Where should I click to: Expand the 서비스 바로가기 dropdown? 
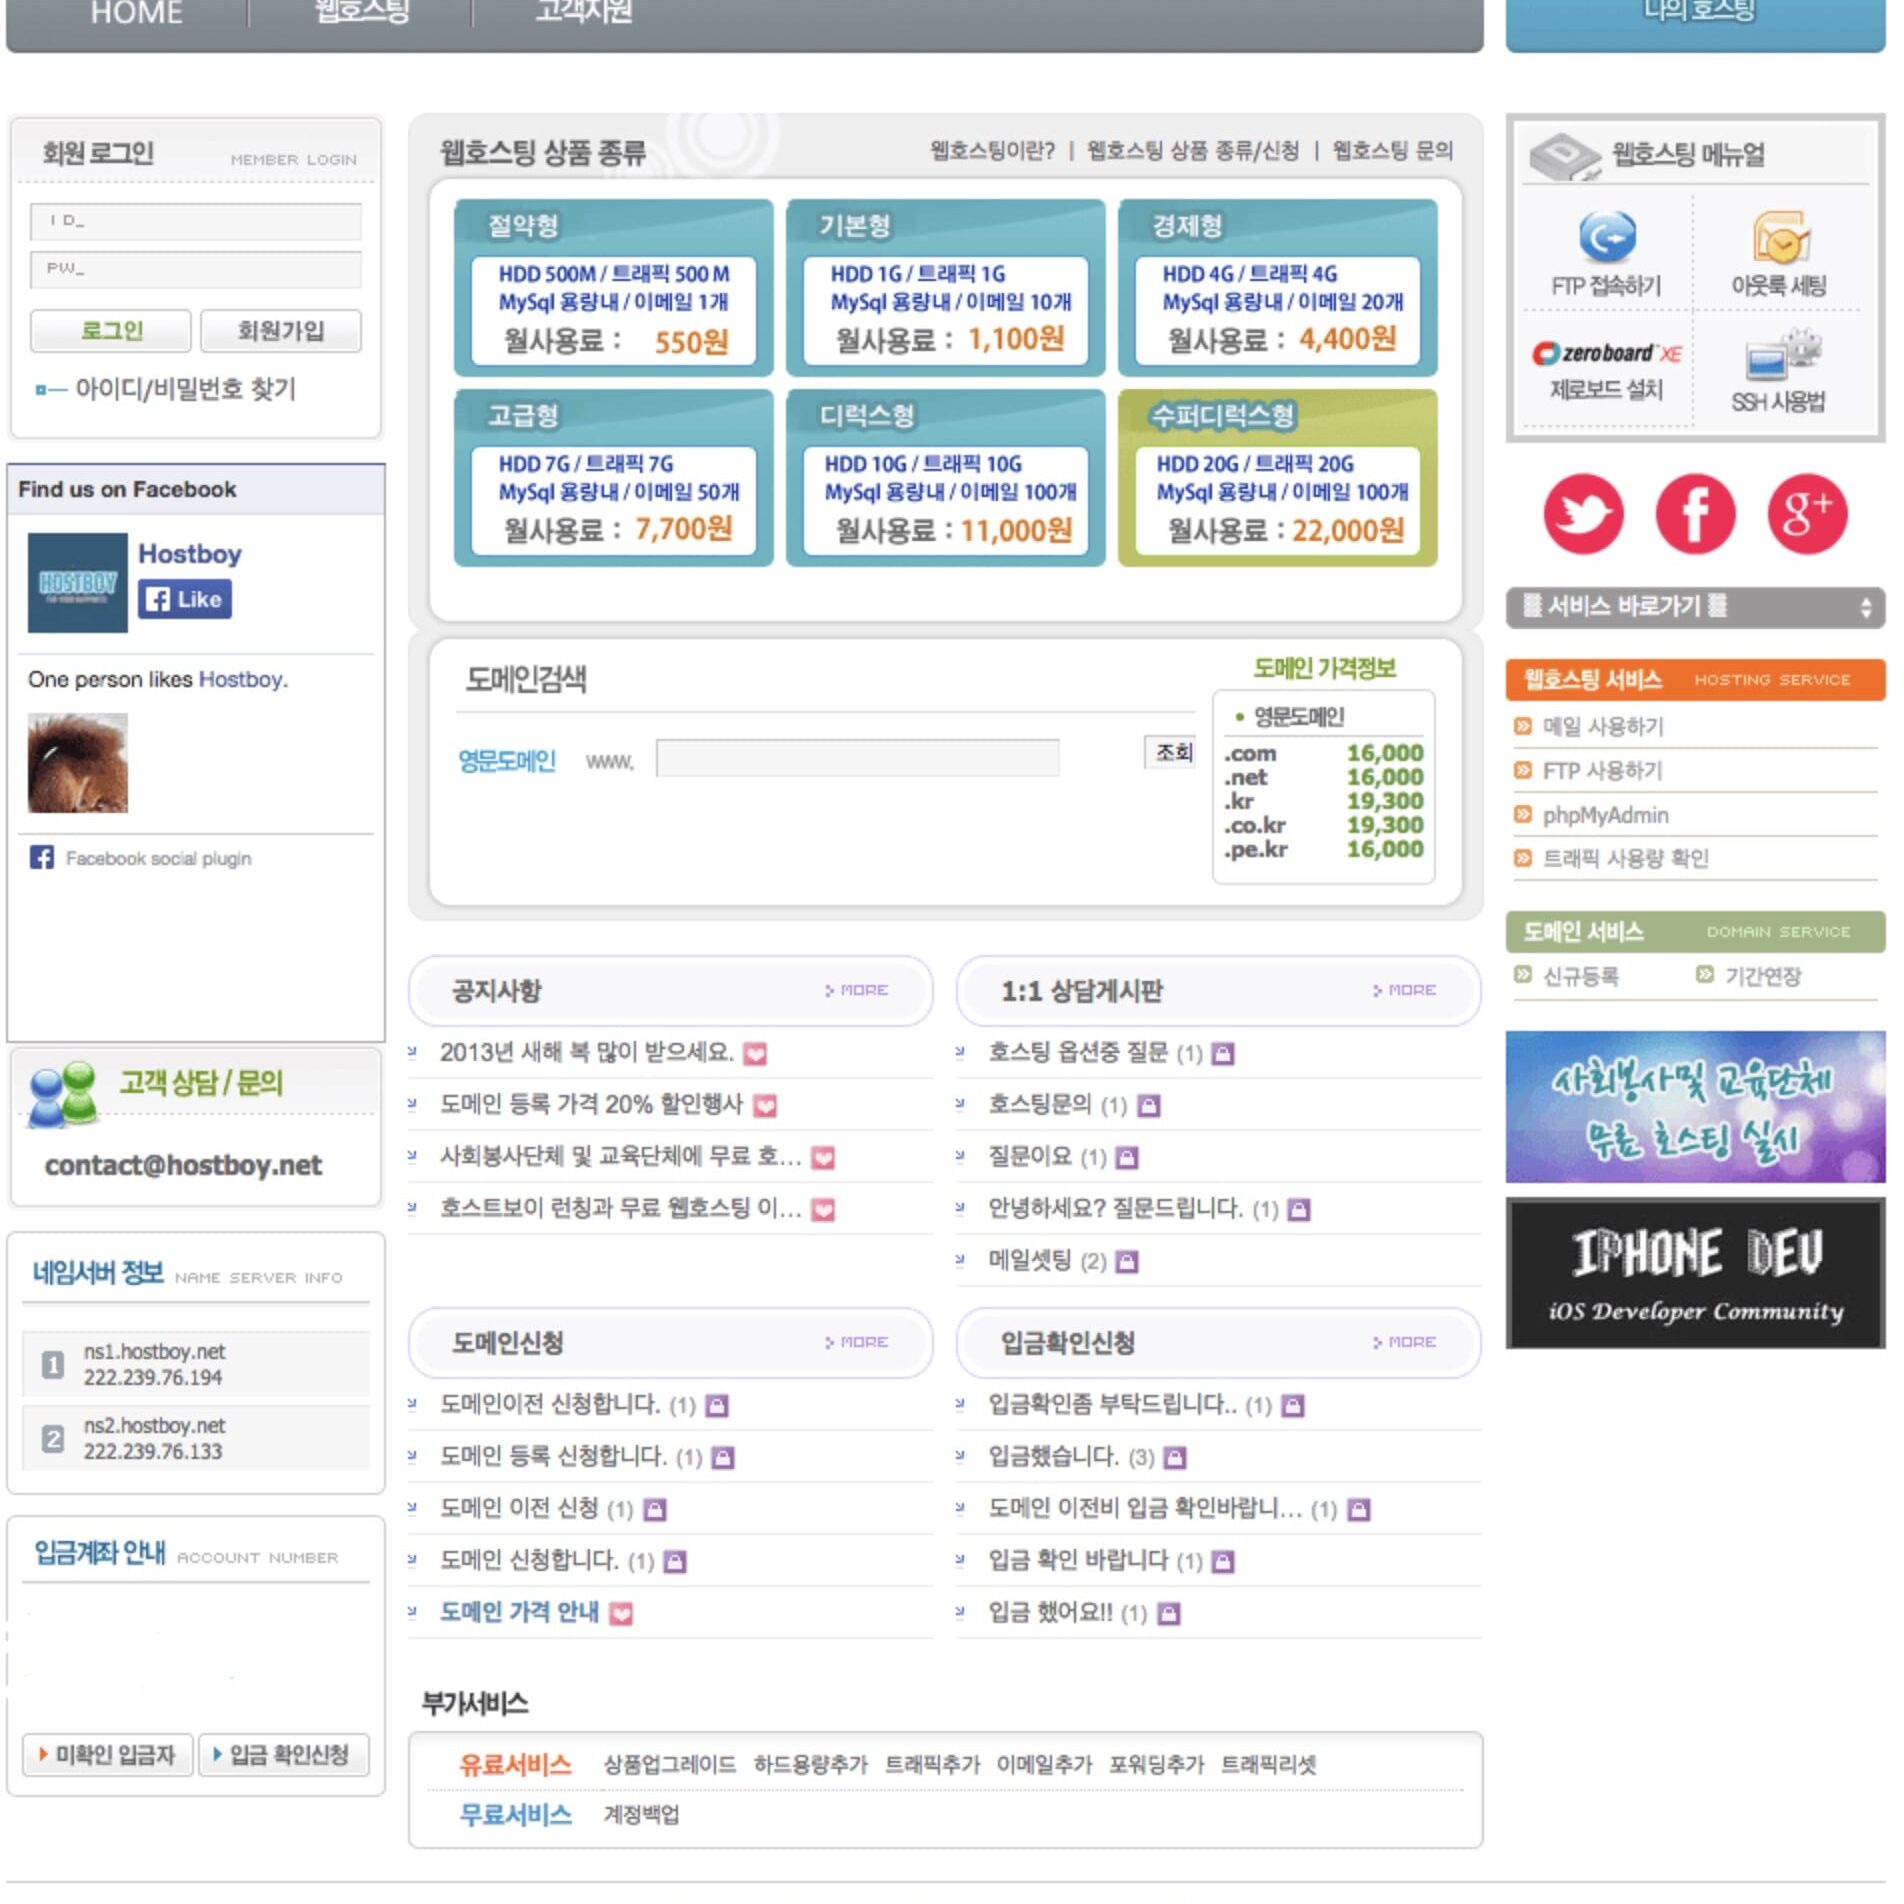tap(1694, 607)
